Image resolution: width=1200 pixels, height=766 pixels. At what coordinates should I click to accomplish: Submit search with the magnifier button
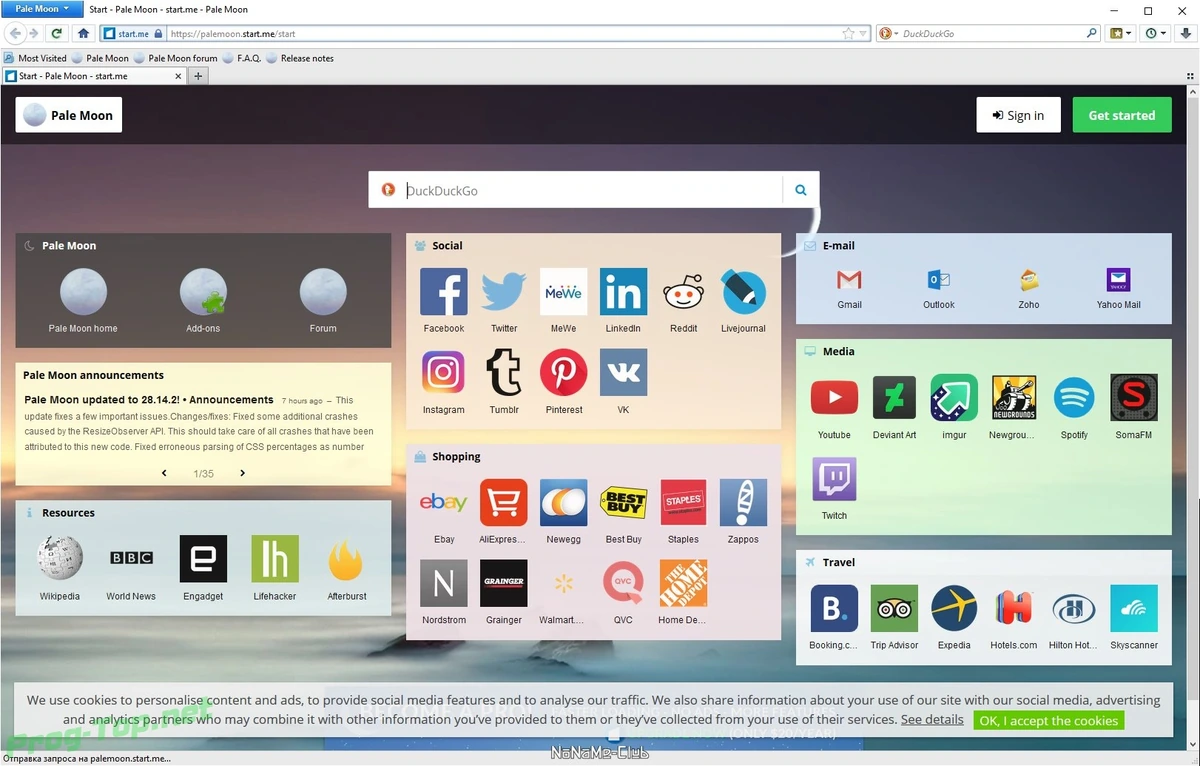pos(801,190)
